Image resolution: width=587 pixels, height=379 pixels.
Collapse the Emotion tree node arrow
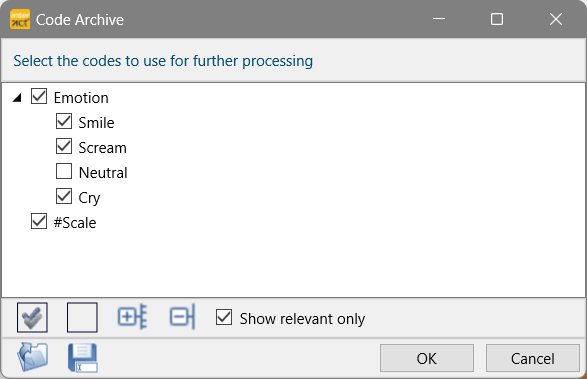coord(17,98)
